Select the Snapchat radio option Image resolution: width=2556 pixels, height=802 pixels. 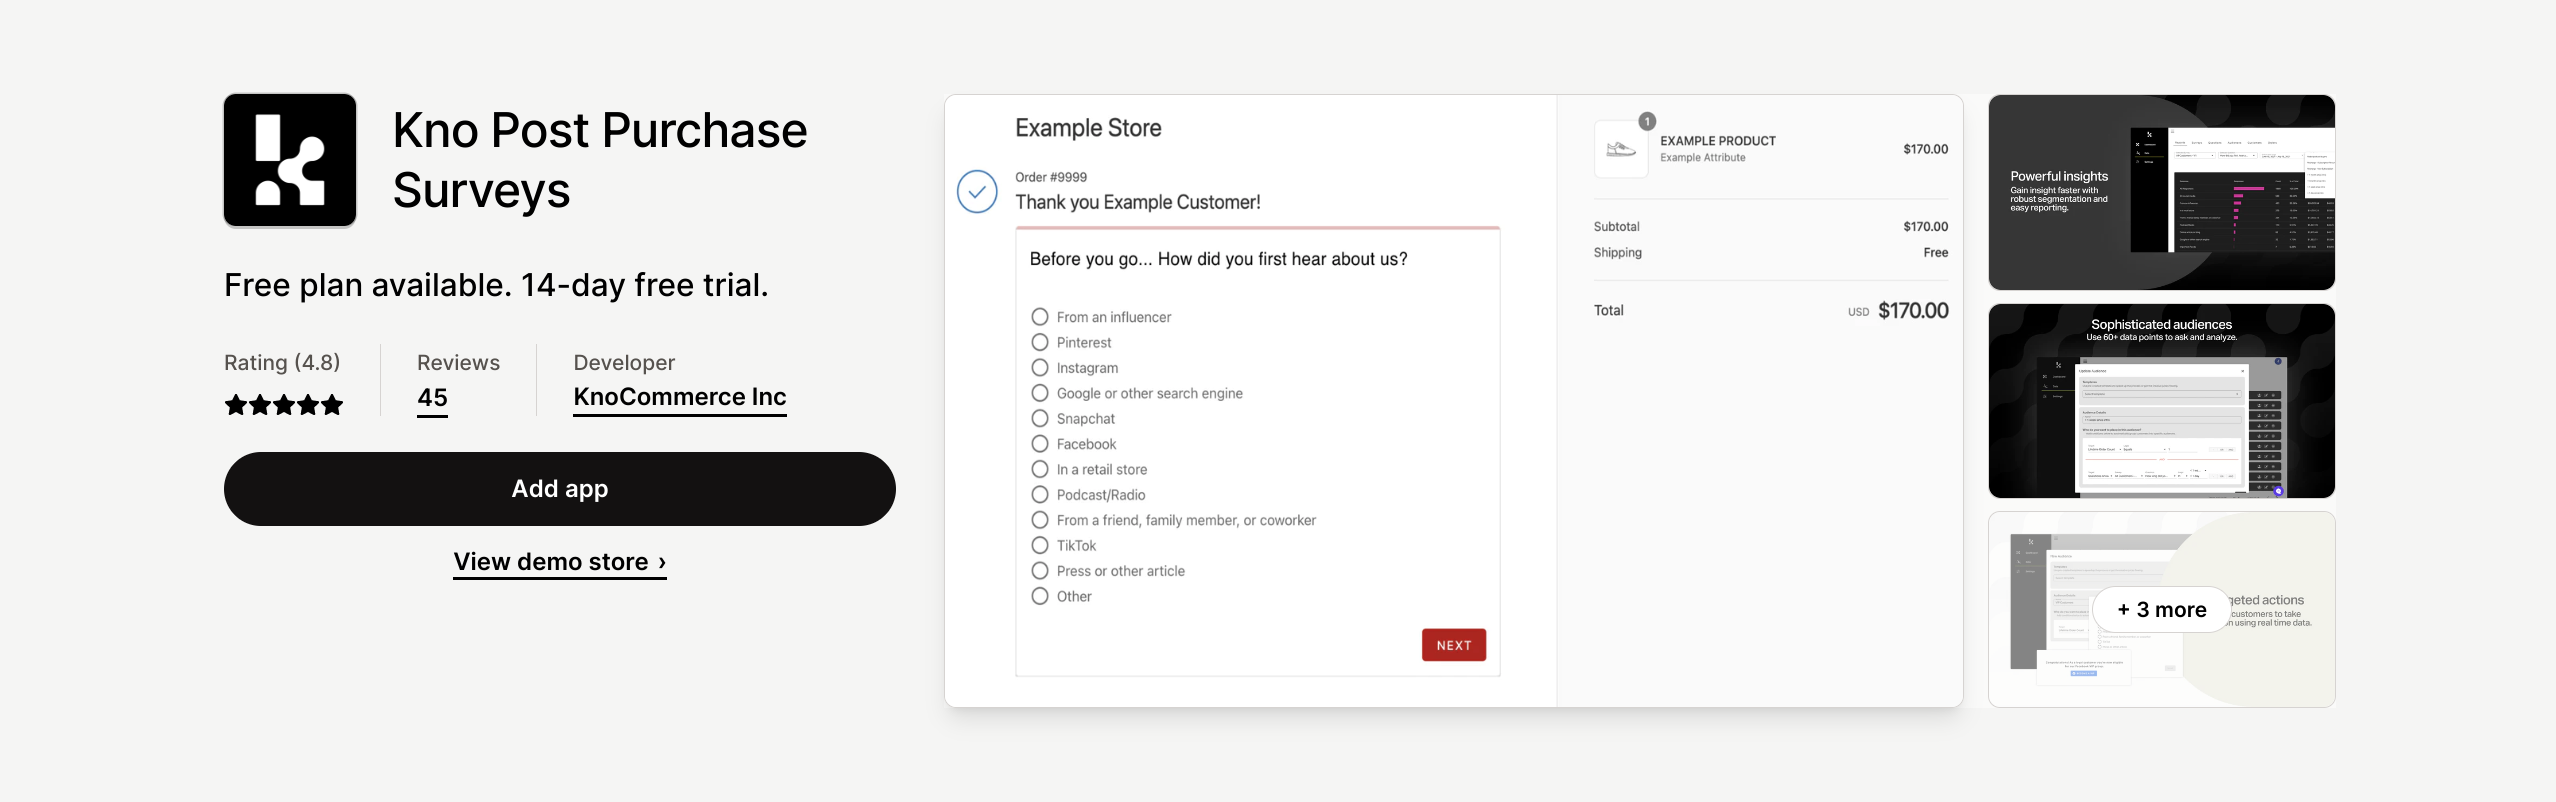click(1040, 419)
